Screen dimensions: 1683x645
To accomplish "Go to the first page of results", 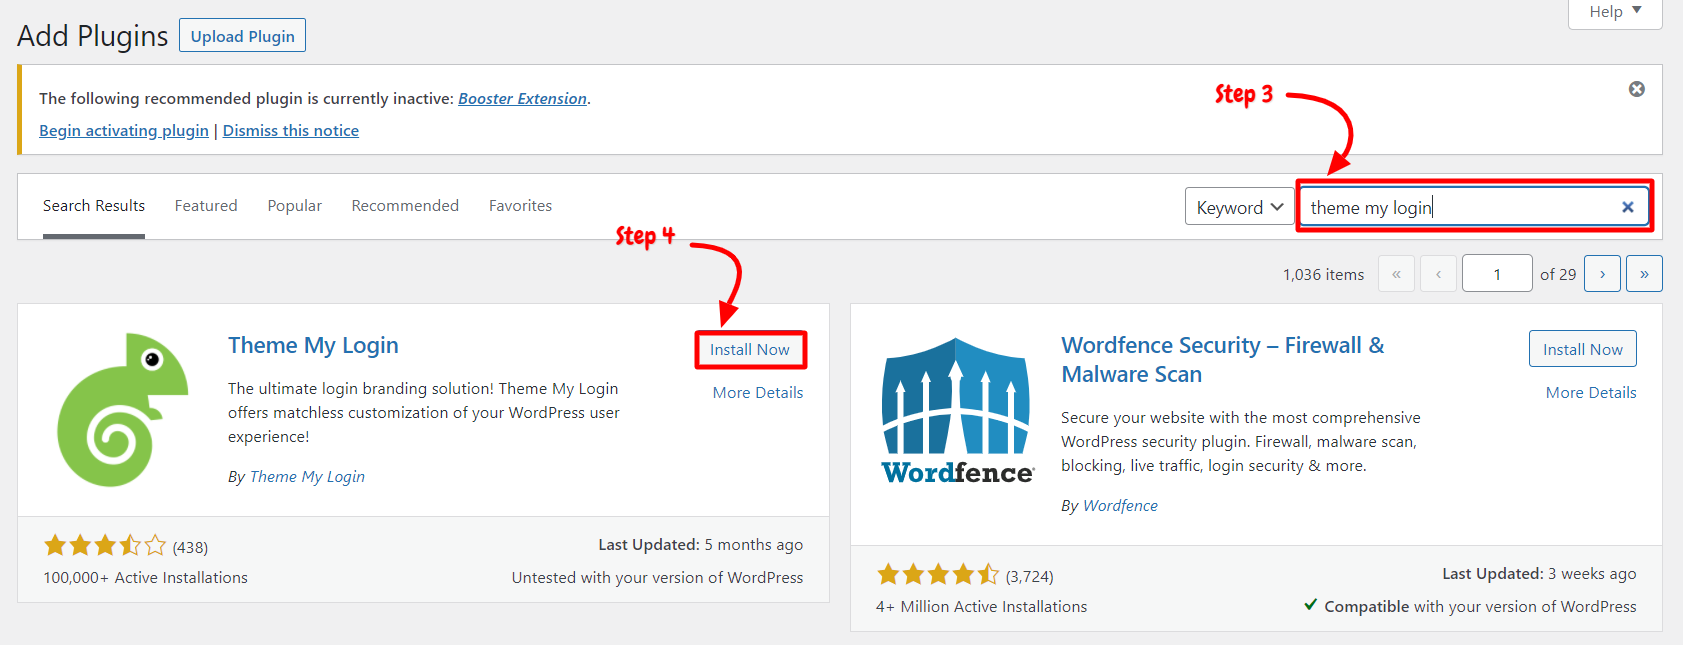I will point(1396,274).
